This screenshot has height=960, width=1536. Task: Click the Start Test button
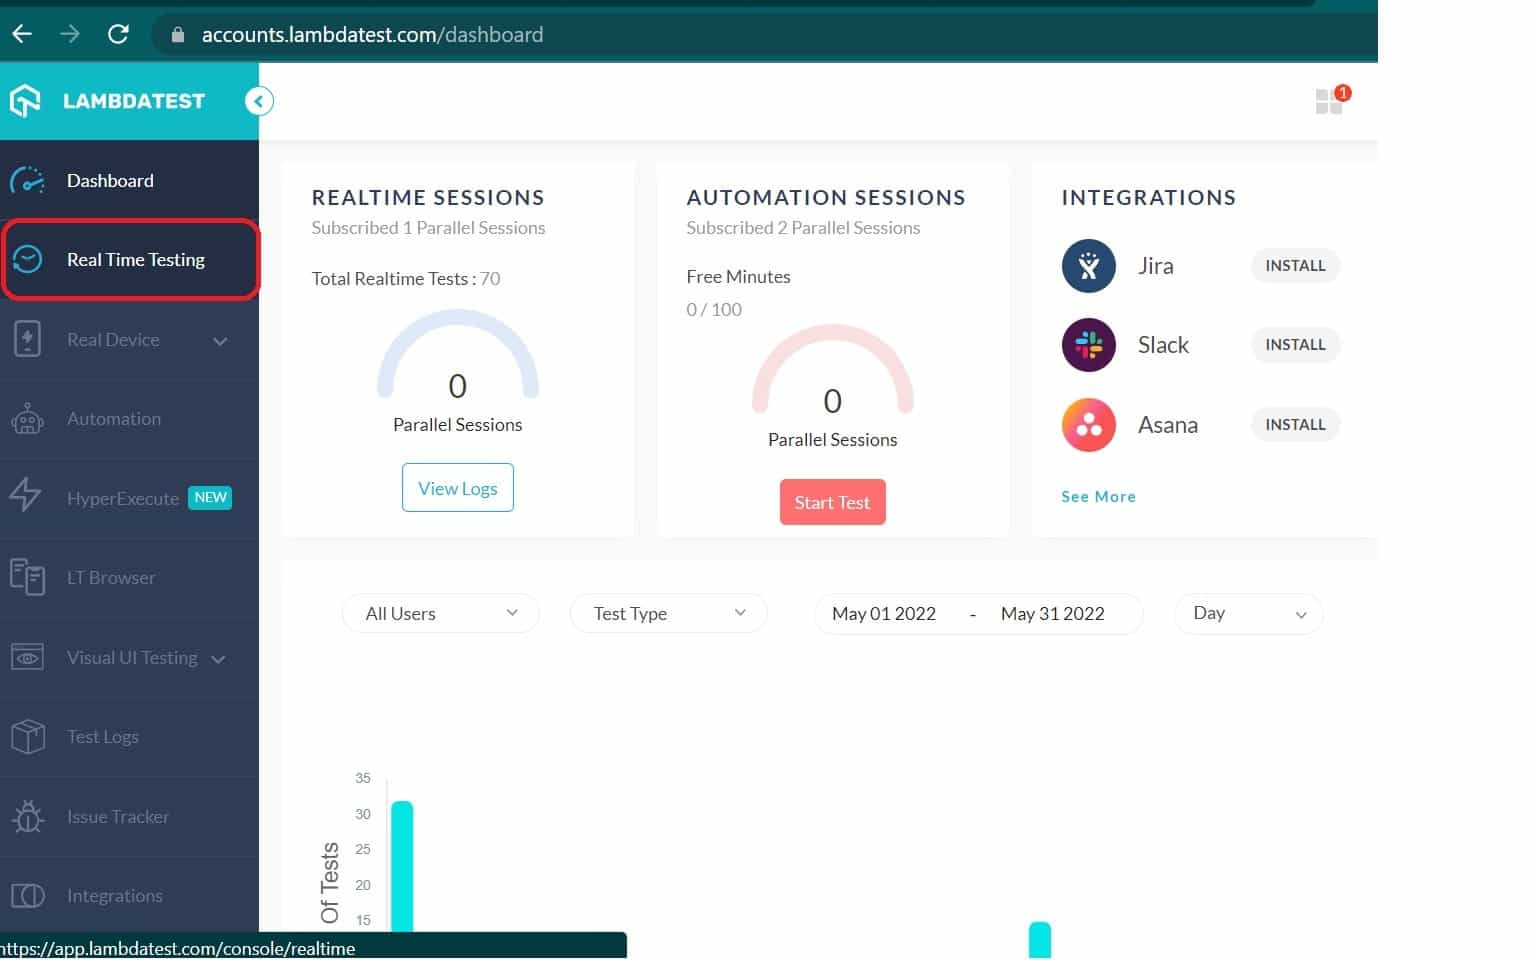[832, 501]
